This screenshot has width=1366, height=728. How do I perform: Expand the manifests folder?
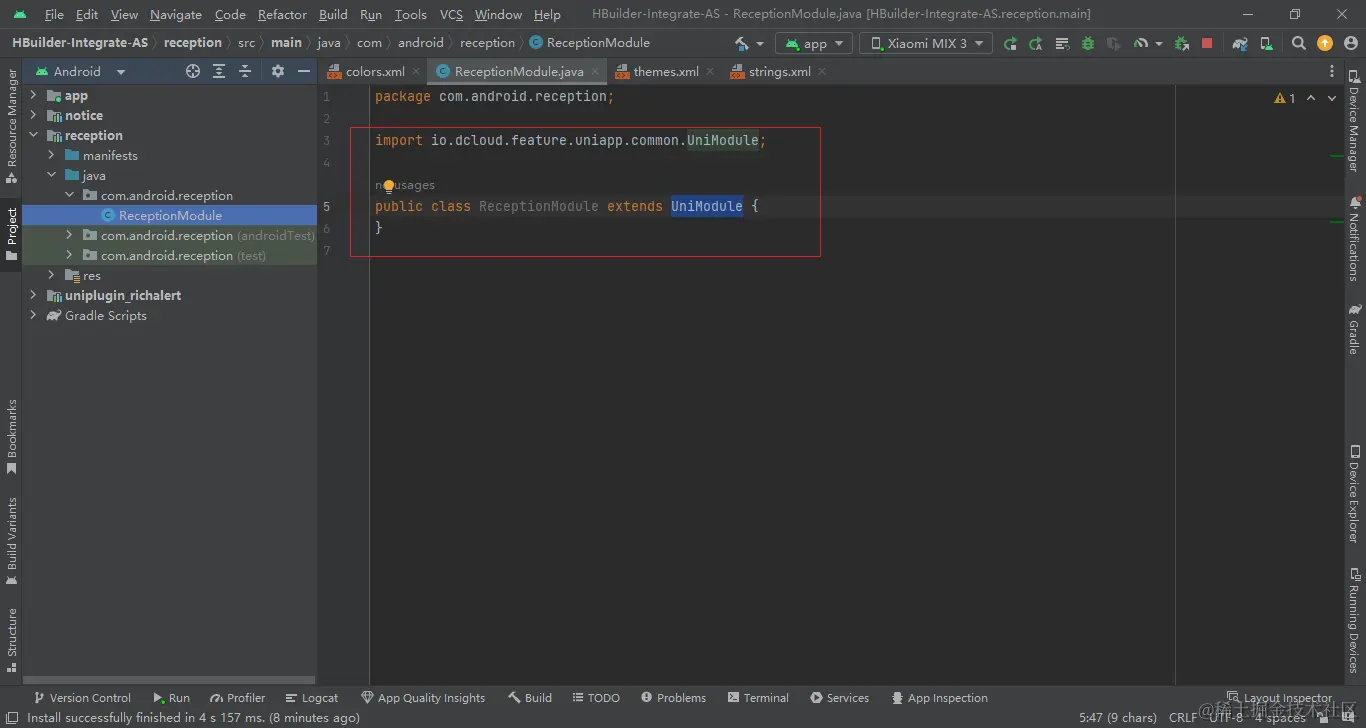(x=51, y=156)
